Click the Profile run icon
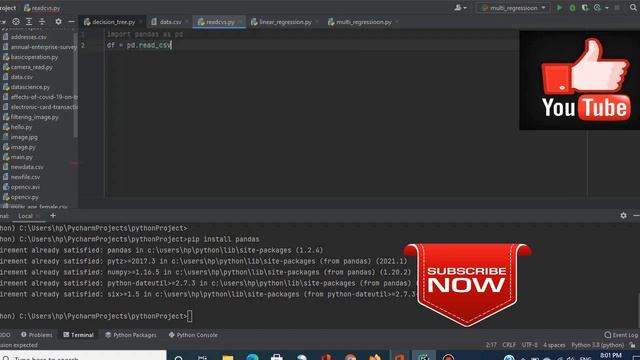640x360 pixels. [x=598, y=8]
